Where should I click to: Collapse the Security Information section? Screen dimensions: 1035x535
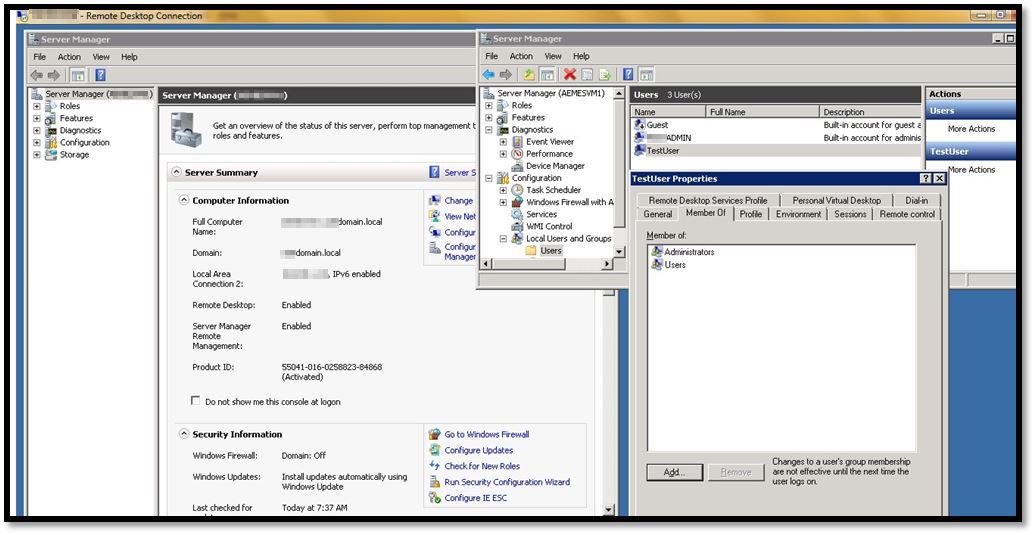(x=184, y=434)
